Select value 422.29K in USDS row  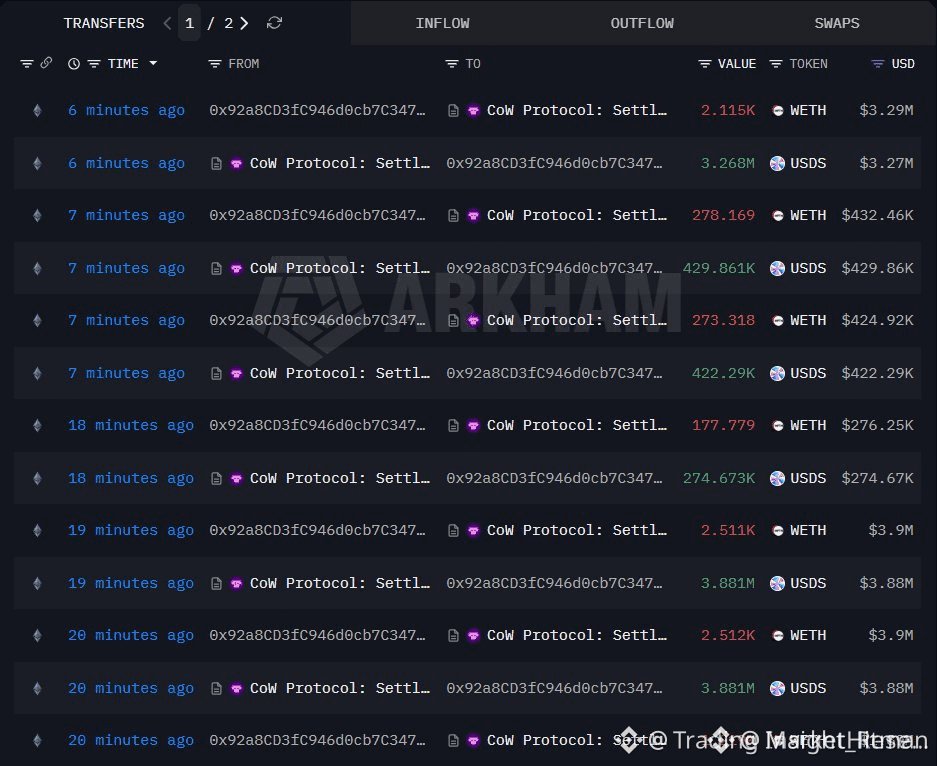pyautogui.click(x=723, y=373)
